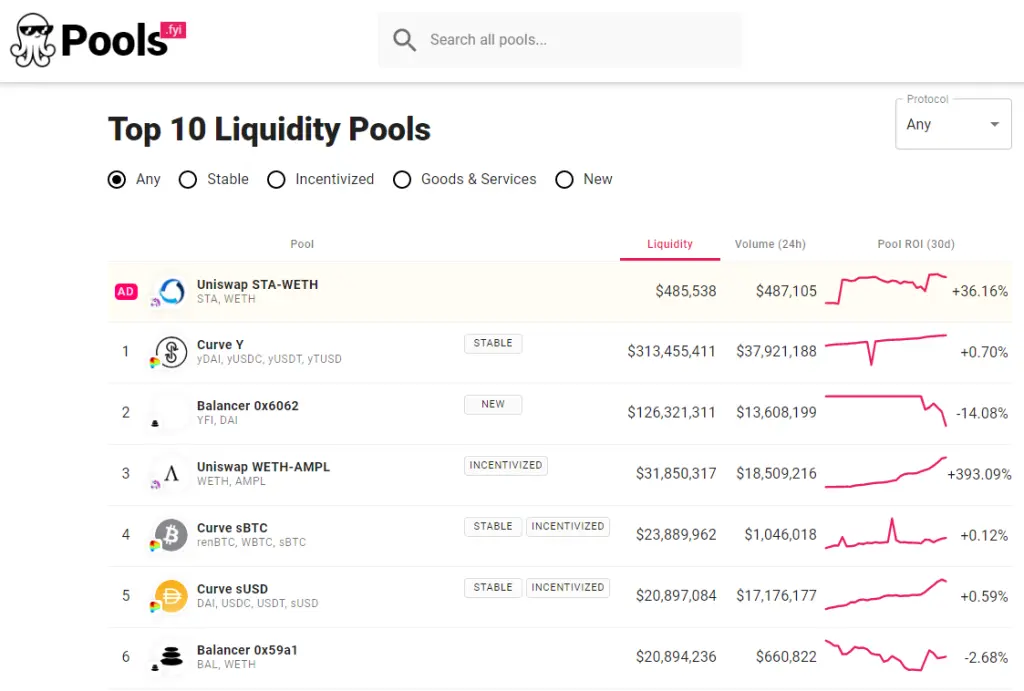Open the Uniswap STA-WETH pool token icon
This screenshot has width=1024, height=691.
point(172,291)
